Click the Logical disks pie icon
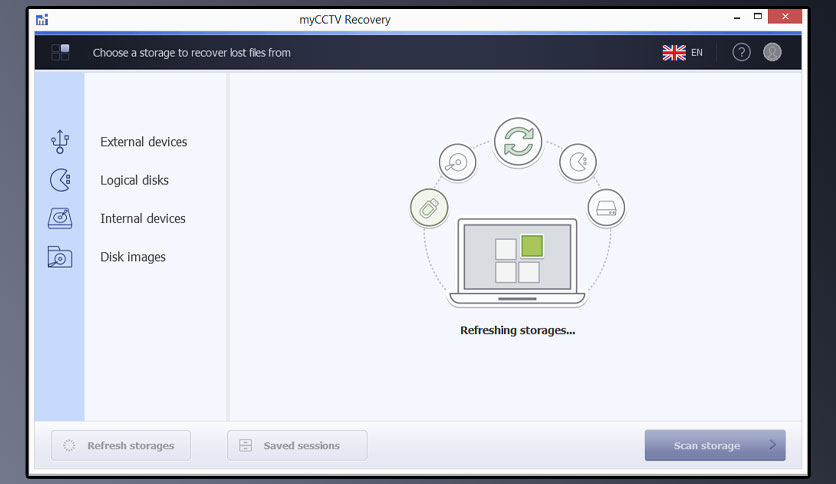Viewport: 836px width, 484px height. coord(60,180)
